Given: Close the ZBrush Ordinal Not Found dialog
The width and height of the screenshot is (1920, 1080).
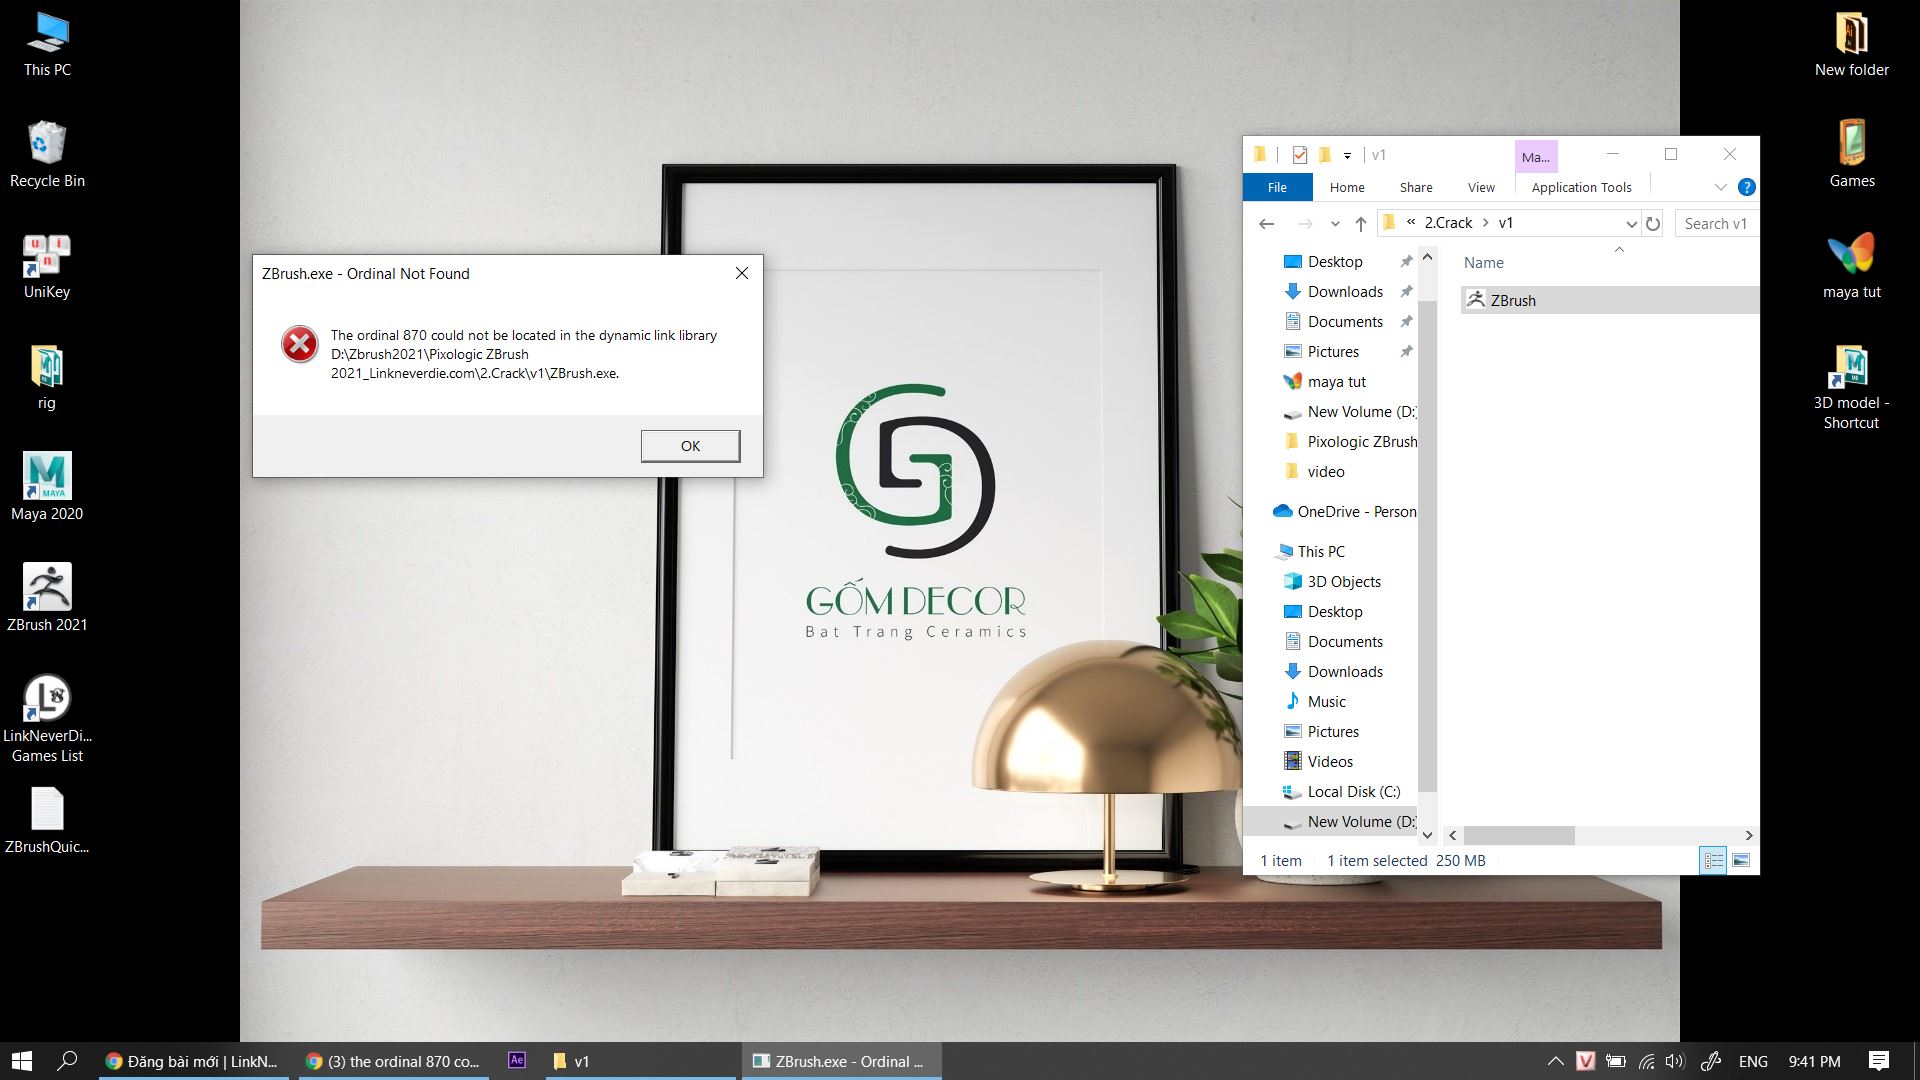Looking at the screenshot, I should (690, 446).
